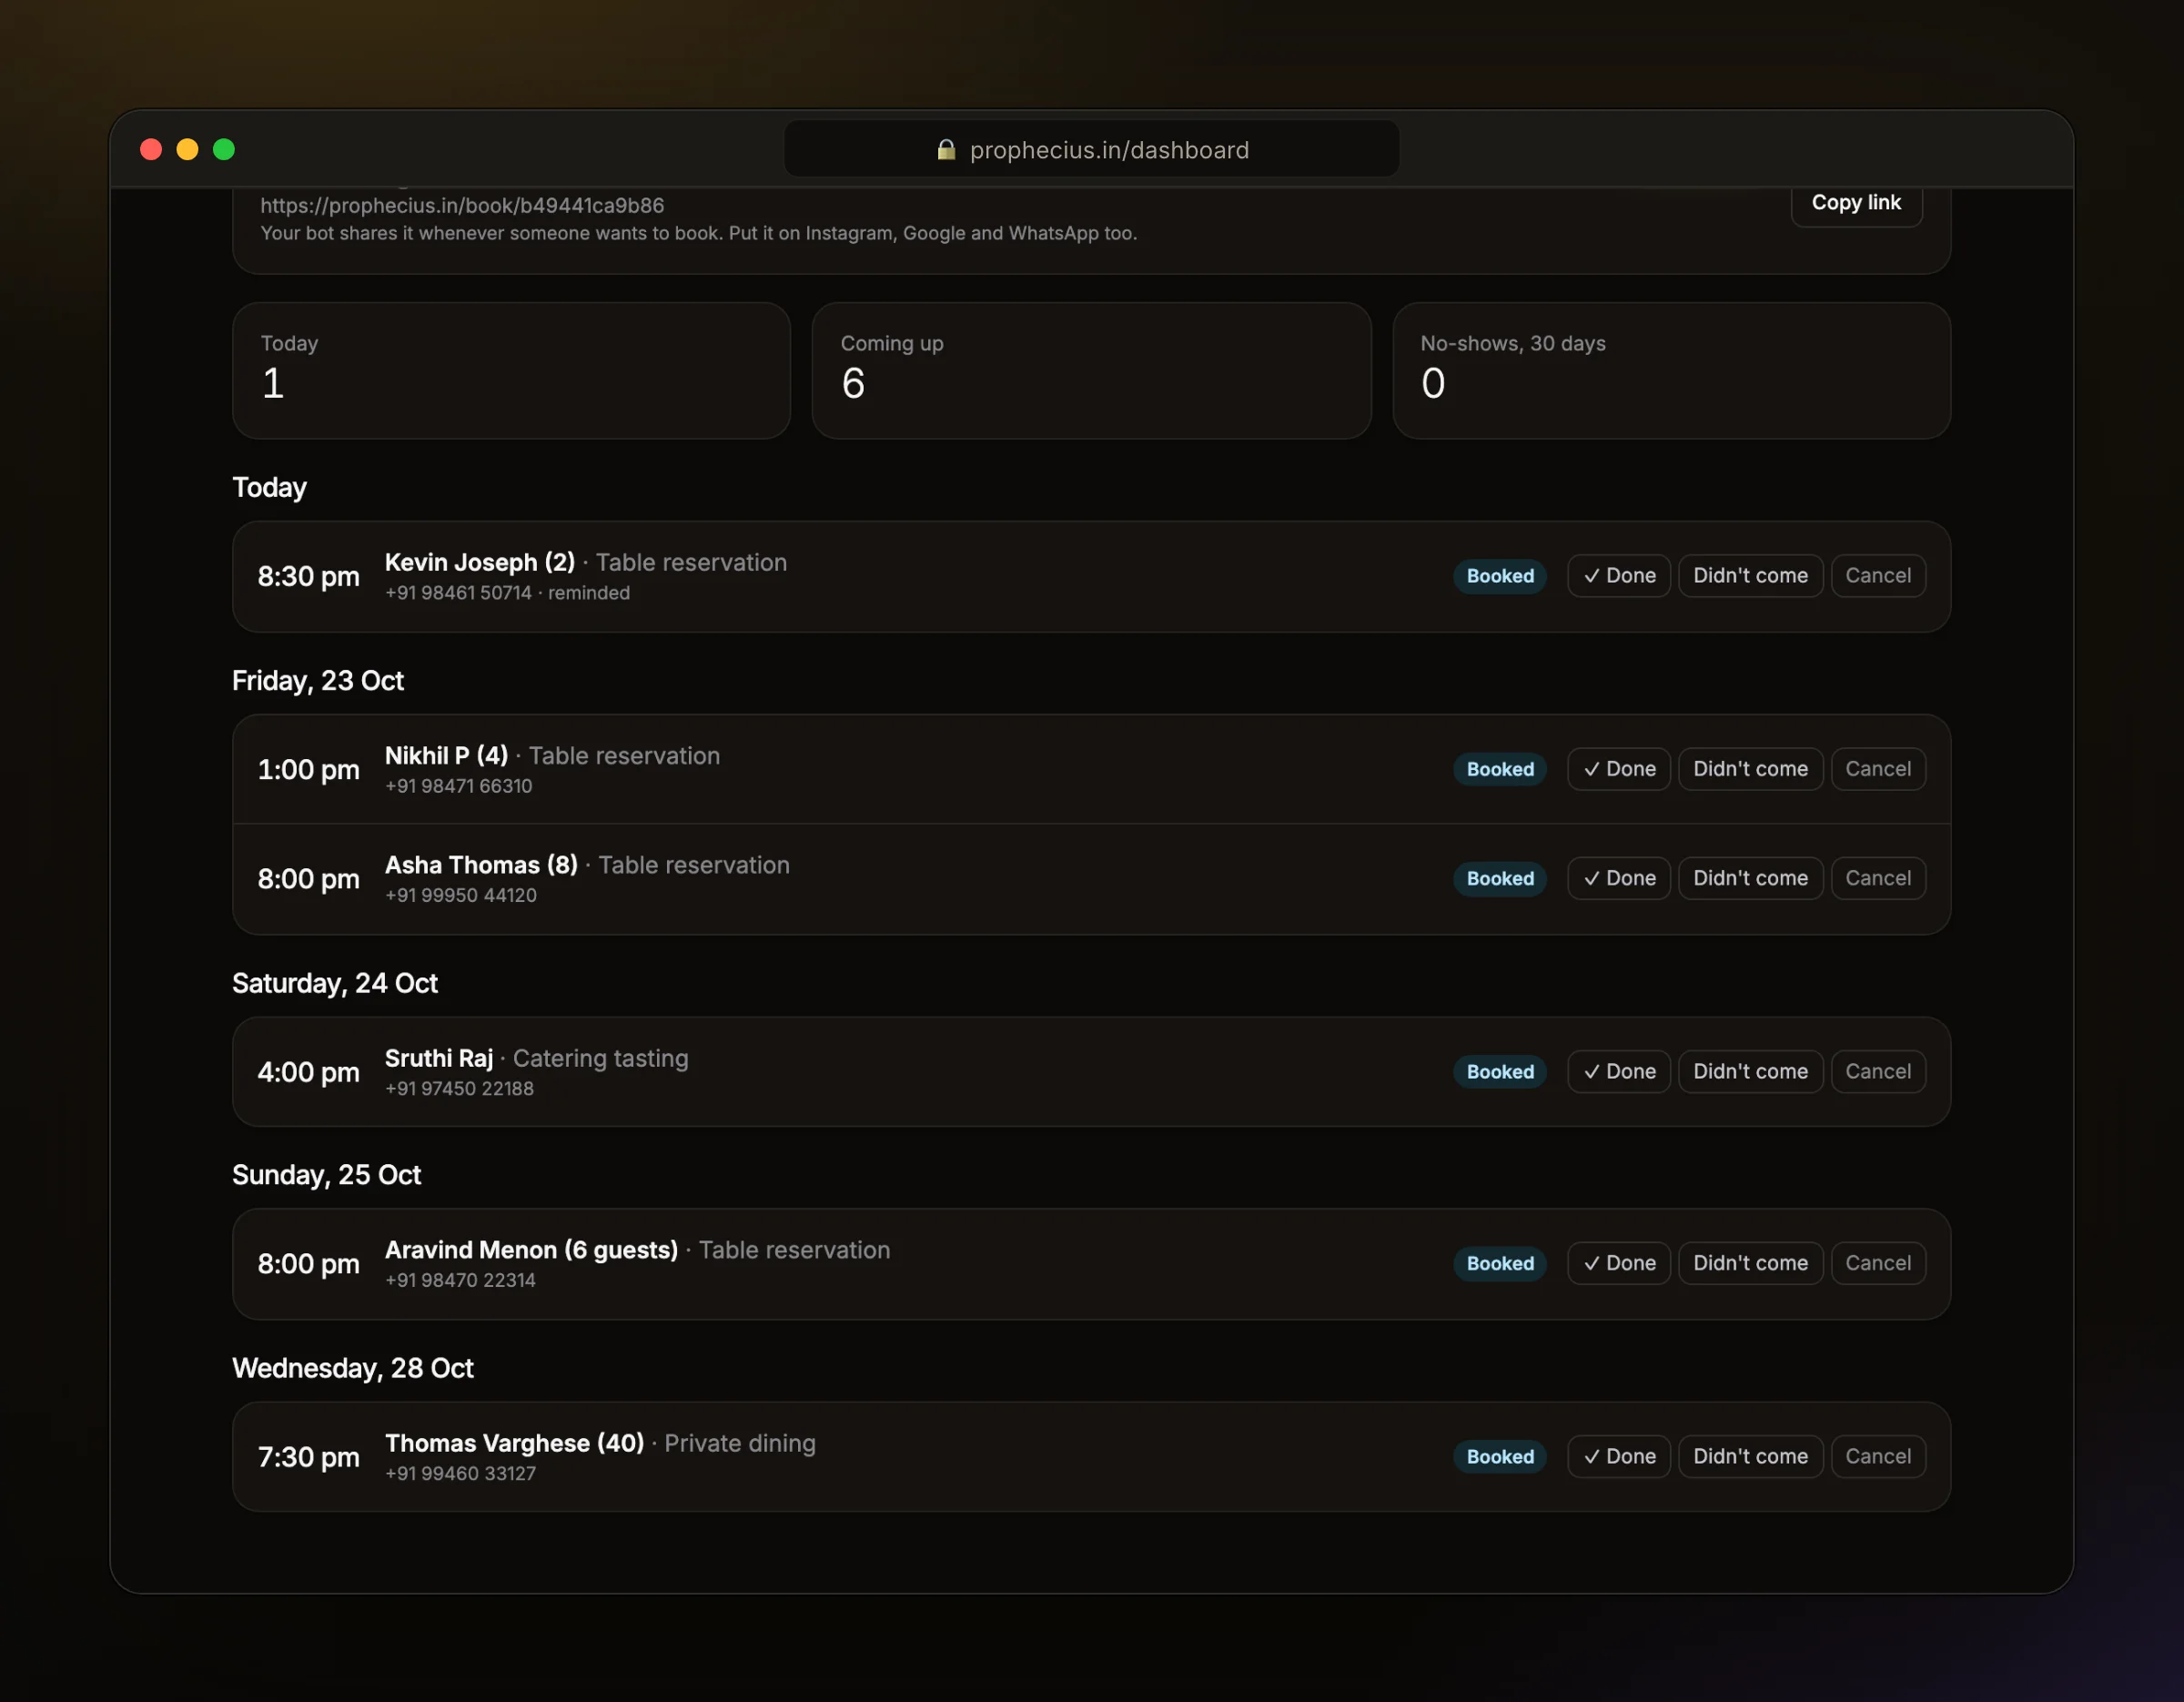The height and width of the screenshot is (1702, 2184).
Task: Mark Aravind Menon reservation as Done
Action: 1618,1263
